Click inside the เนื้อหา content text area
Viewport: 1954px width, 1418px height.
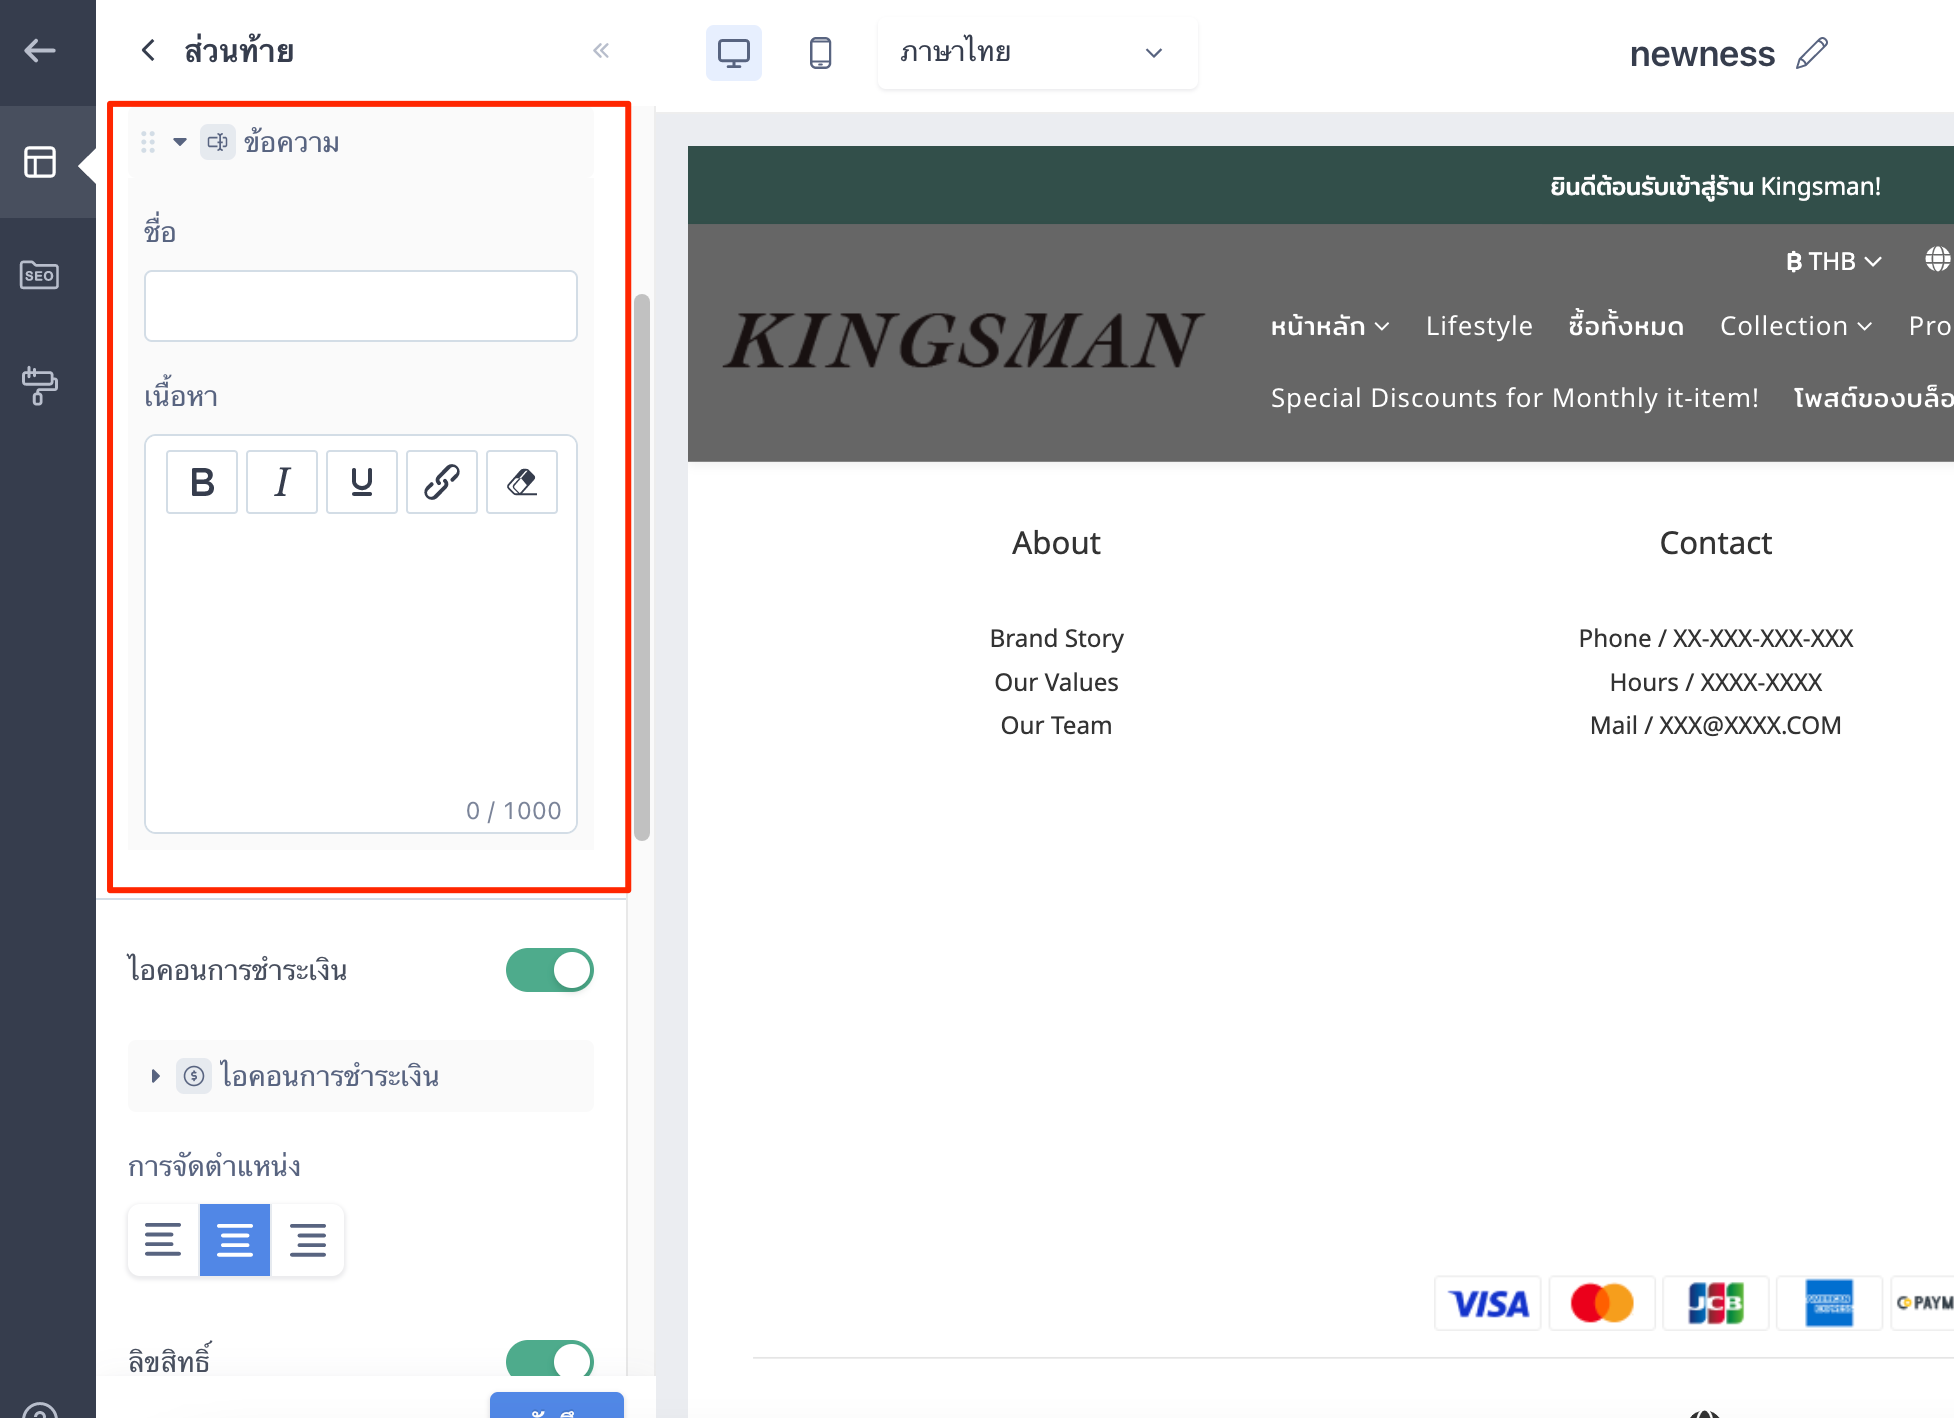tap(361, 660)
